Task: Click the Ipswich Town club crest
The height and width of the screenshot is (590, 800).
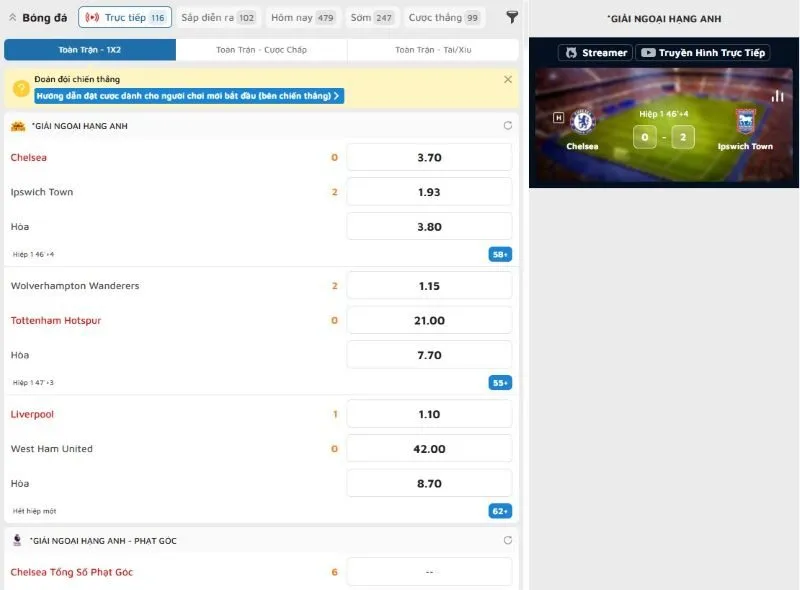Action: click(745, 122)
